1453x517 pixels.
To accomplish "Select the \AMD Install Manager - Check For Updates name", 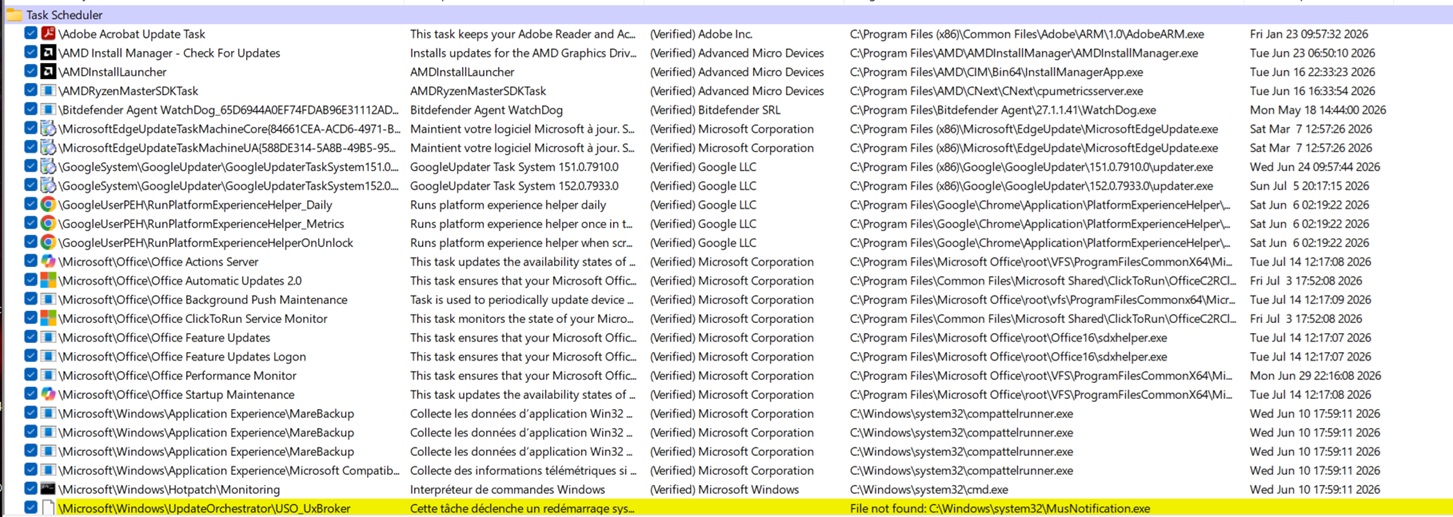I will (169, 53).
